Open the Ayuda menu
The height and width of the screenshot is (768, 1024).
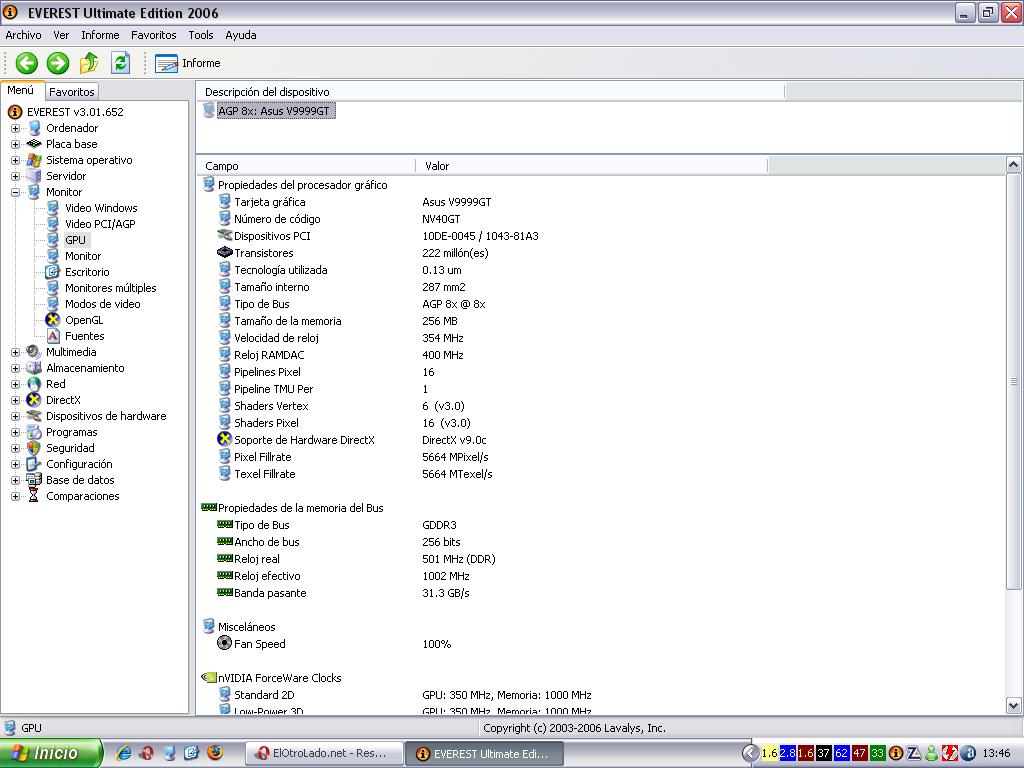pos(241,35)
